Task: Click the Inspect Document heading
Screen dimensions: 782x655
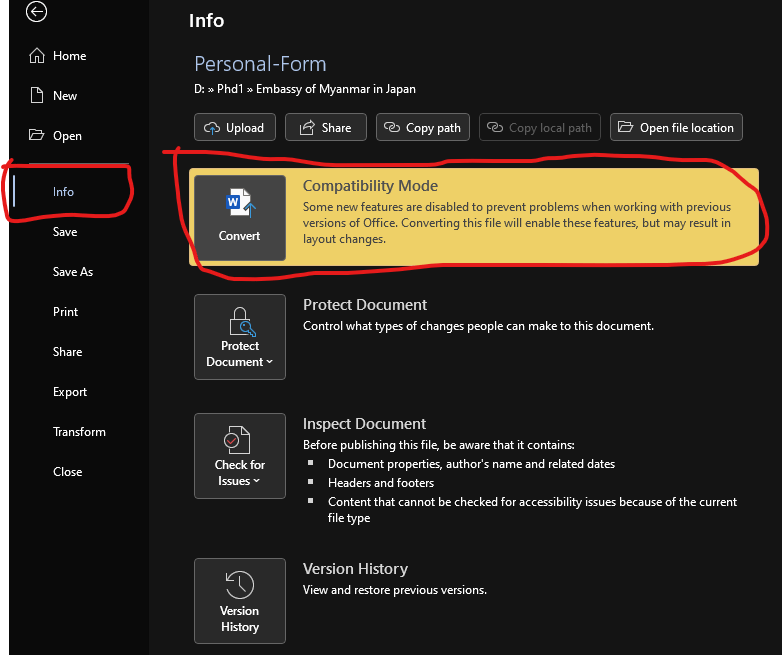Action: [x=365, y=424]
